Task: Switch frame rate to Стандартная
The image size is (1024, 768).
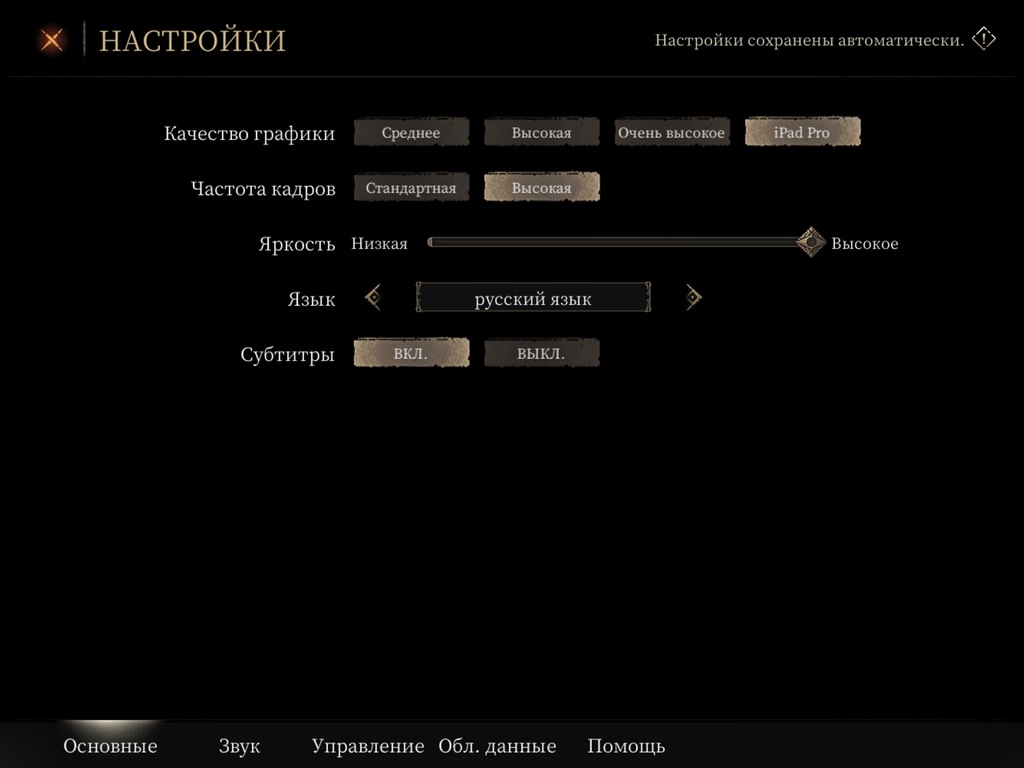Action: pos(411,188)
